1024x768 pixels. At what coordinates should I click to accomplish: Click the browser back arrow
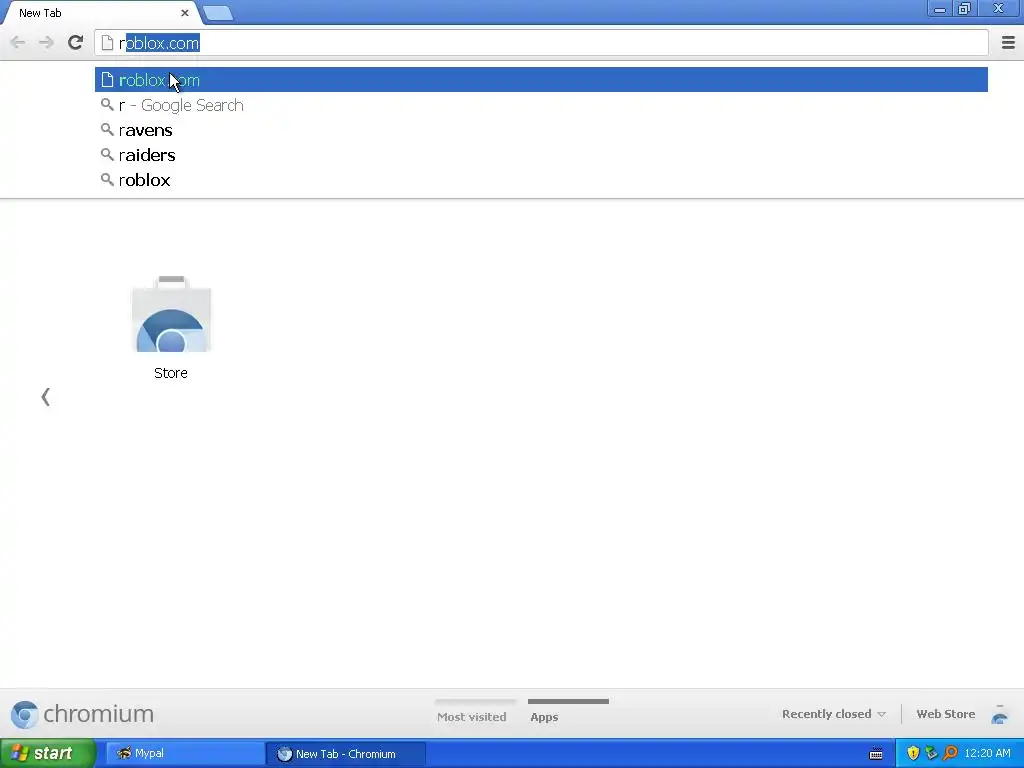(x=18, y=43)
